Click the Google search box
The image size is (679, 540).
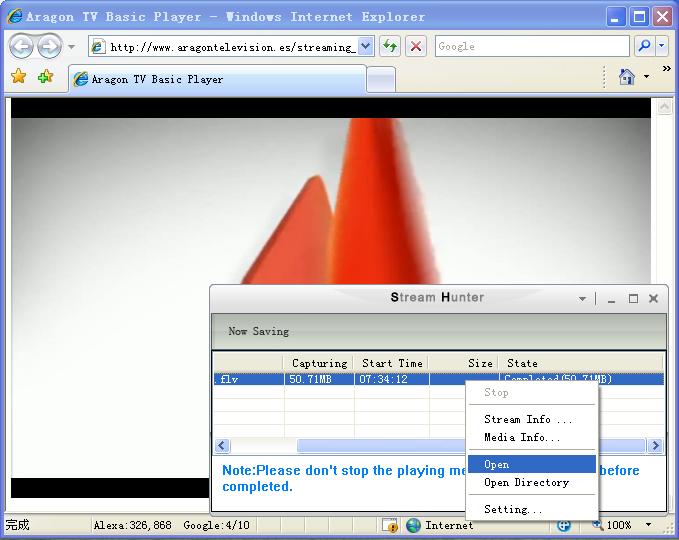(x=532, y=46)
